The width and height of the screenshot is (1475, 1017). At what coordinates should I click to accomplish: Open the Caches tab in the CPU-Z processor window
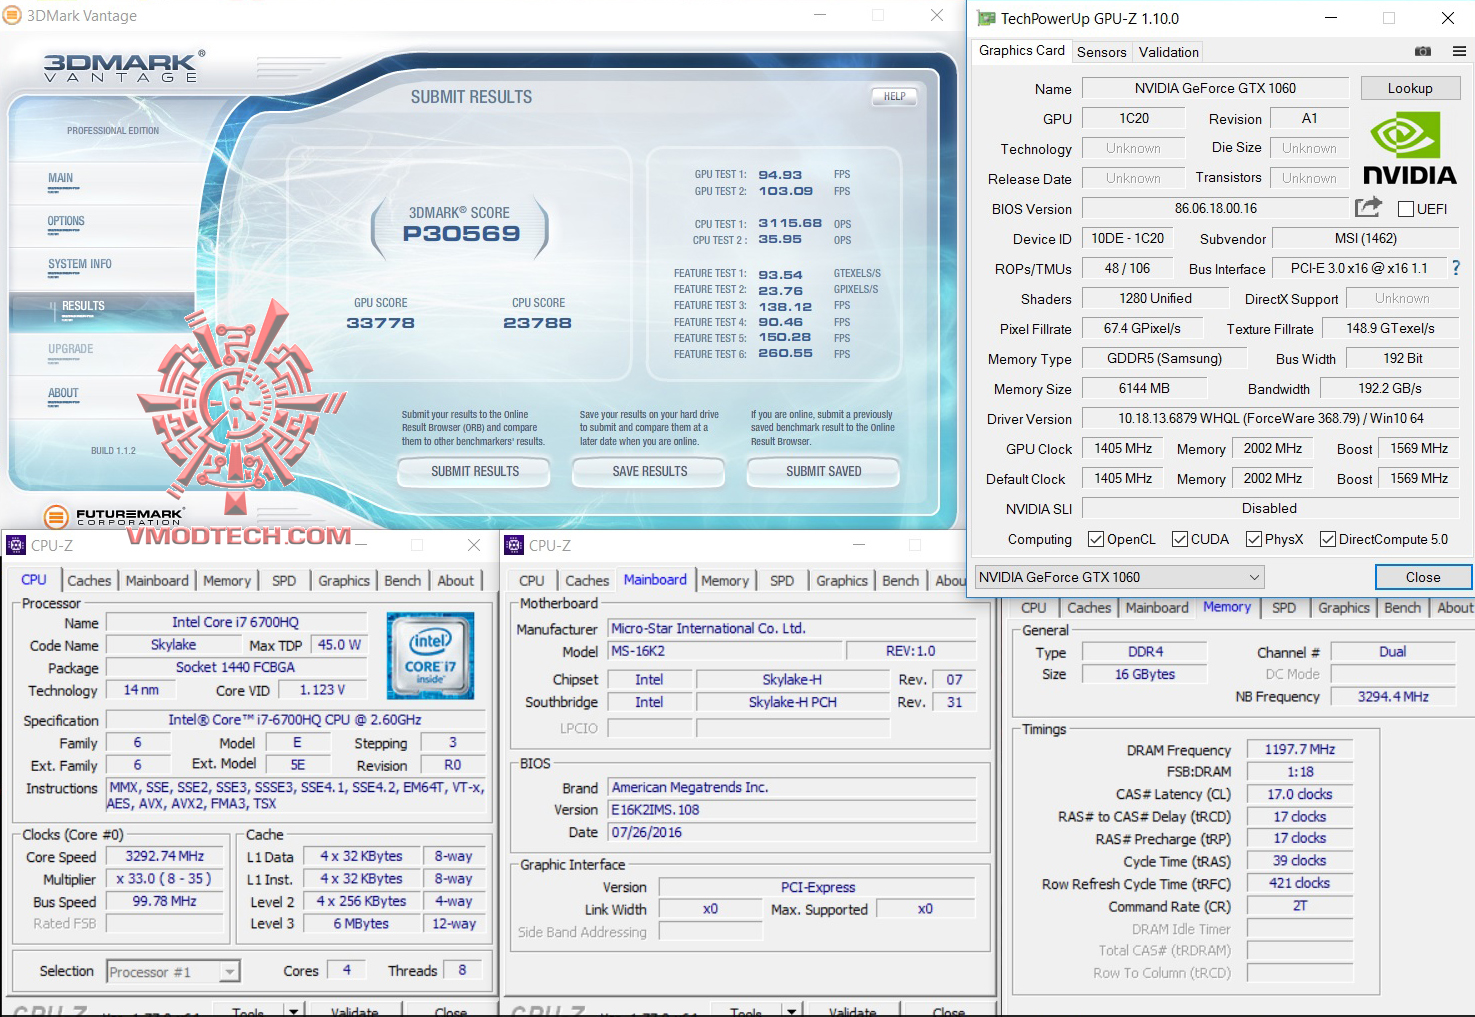[89, 581]
